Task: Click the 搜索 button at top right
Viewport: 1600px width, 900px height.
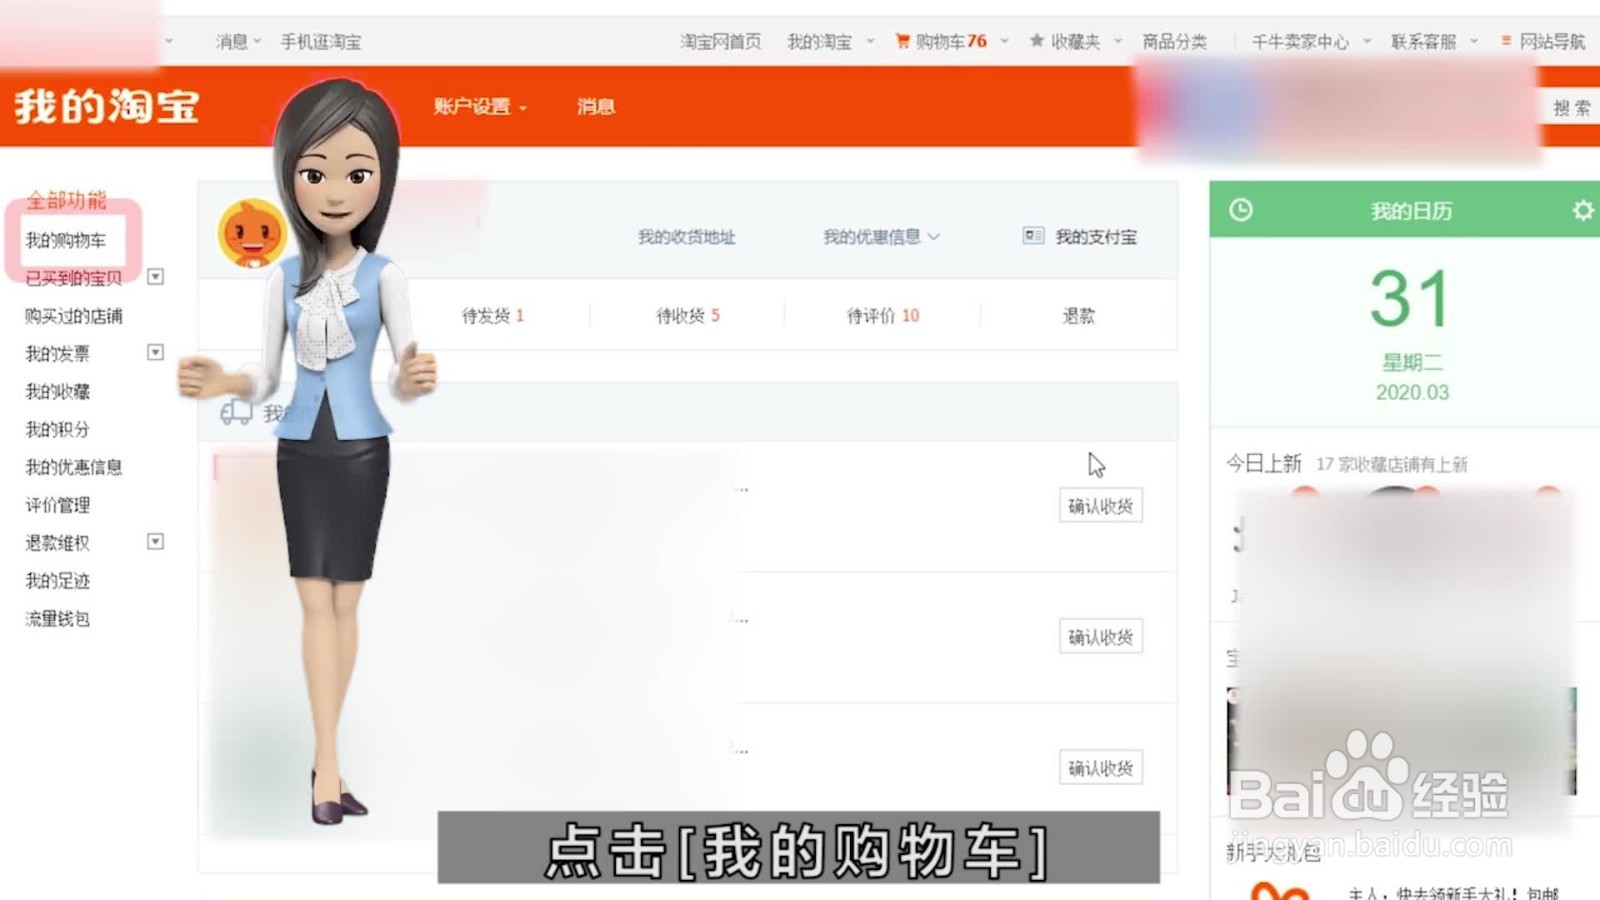Action: pos(1572,107)
